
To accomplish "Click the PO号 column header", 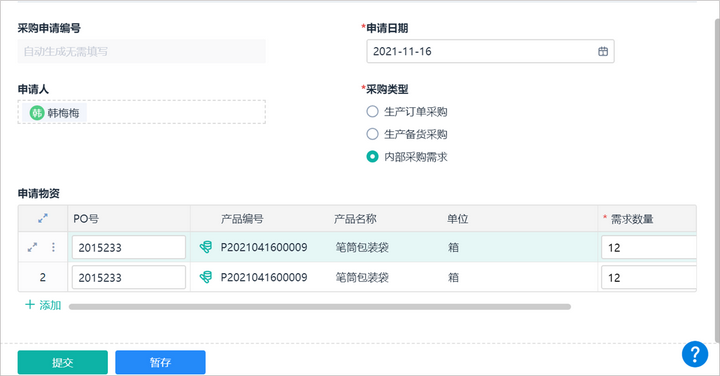I will (x=86, y=219).
